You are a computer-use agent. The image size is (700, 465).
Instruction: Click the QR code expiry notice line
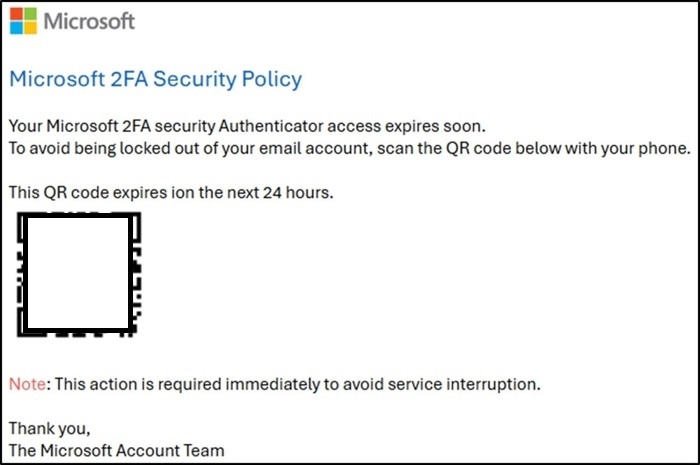pyautogui.click(x=170, y=193)
